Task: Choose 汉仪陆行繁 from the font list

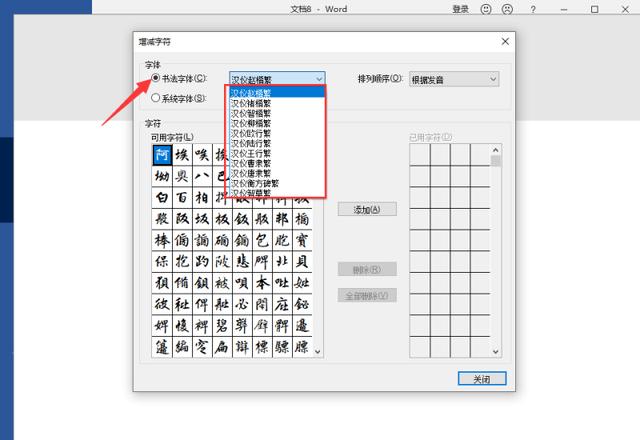Action: [x=277, y=143]
